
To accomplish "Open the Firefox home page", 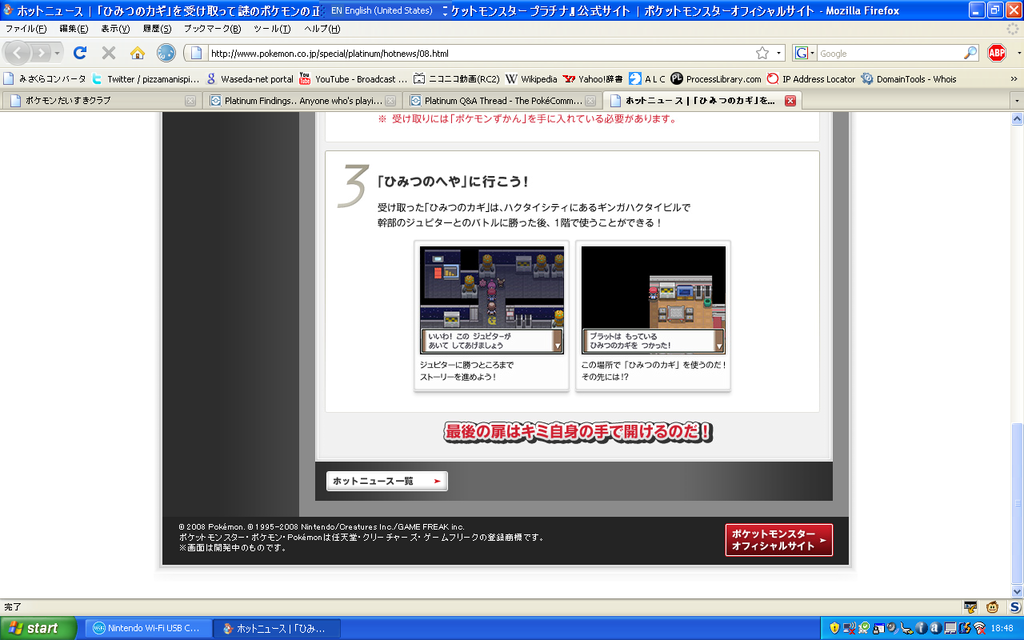I will pyautogui.click(x=137, y=53).
